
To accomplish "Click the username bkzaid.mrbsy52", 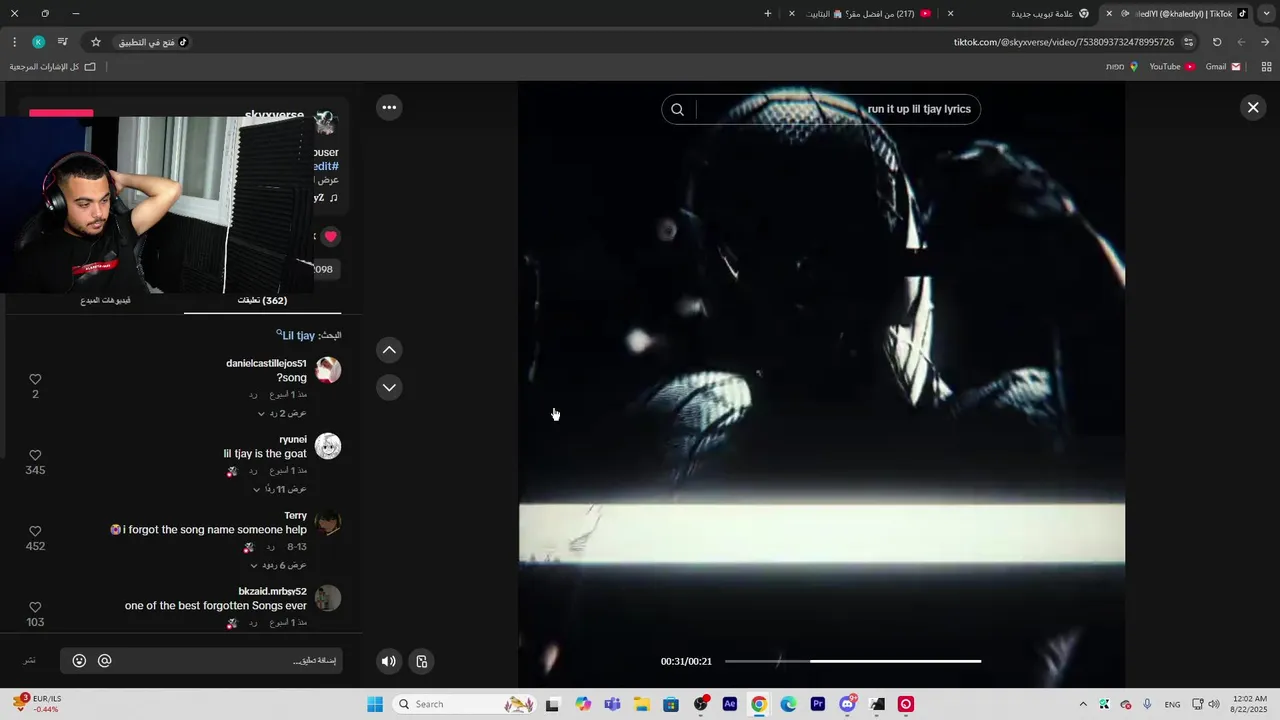I will [272, 591].
